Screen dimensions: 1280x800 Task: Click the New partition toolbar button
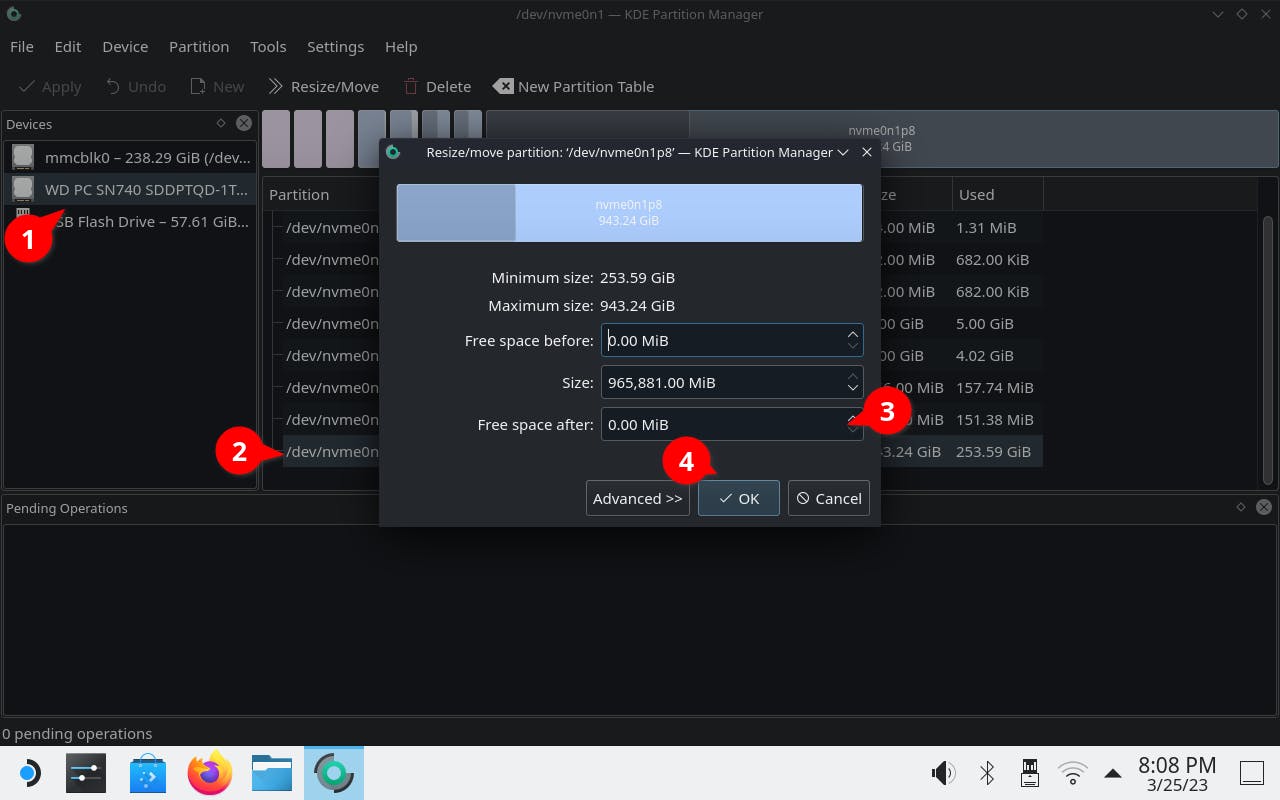[x=217, y=87]
